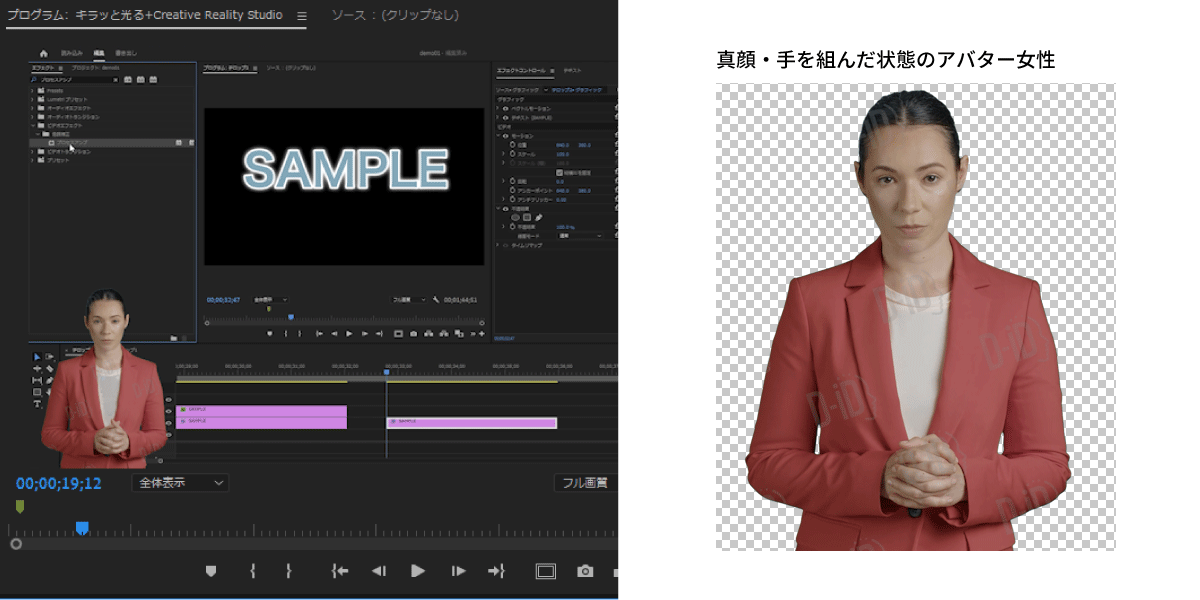Toggle the eye for モーション effect
Image resolution: width=1200 pixels, height=600 pixels.
point(504,136)
